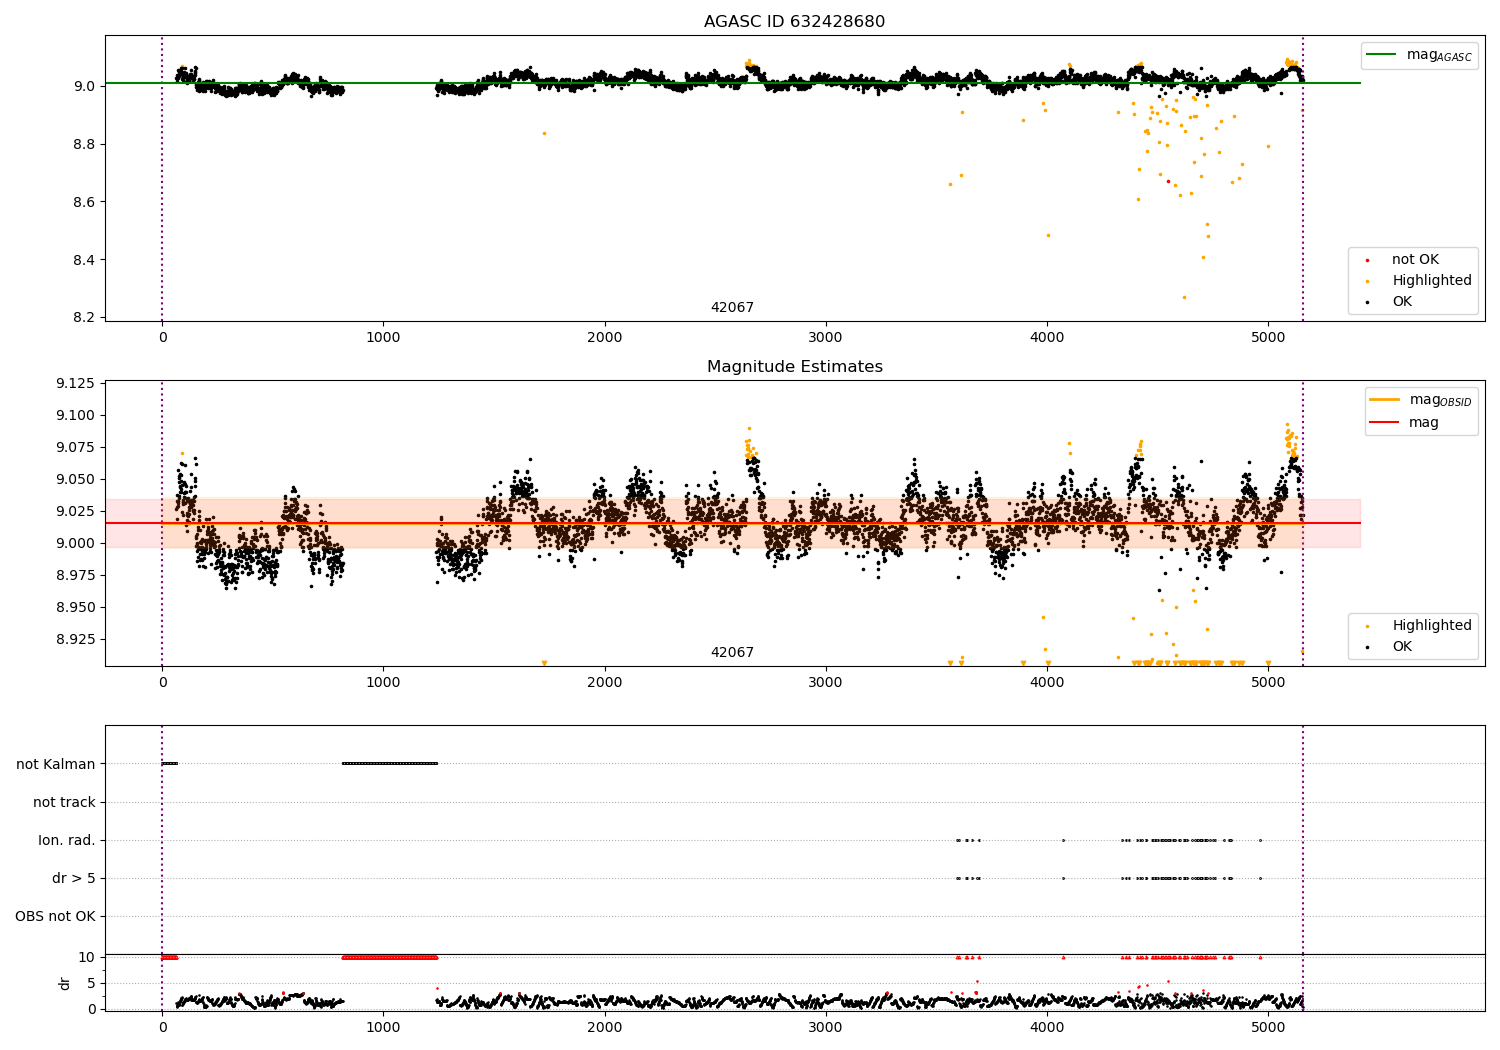
Task: Click the 8.925 y-axis tick label
Action: click(x=76, y=639)
